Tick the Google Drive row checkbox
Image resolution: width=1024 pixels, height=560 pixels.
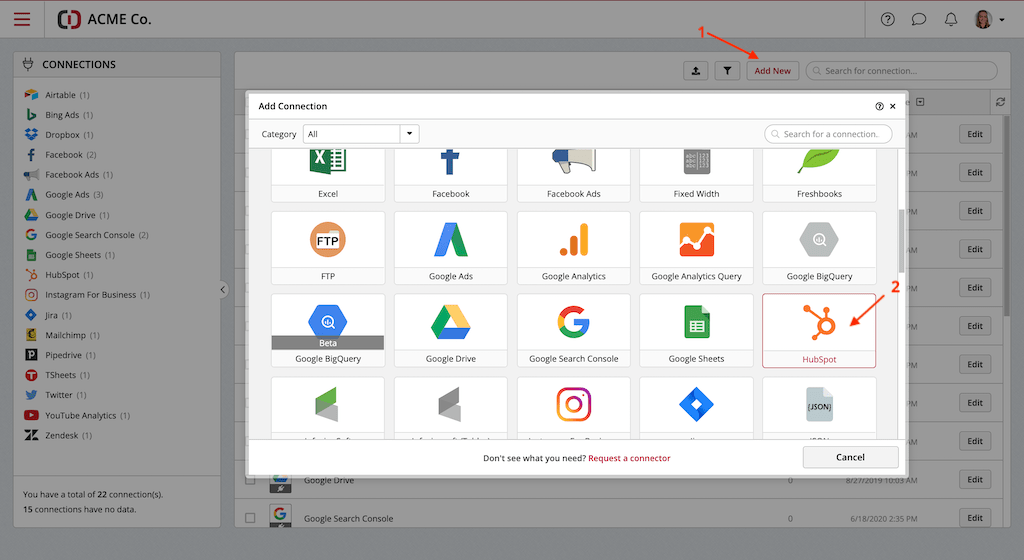click(250, 480)
